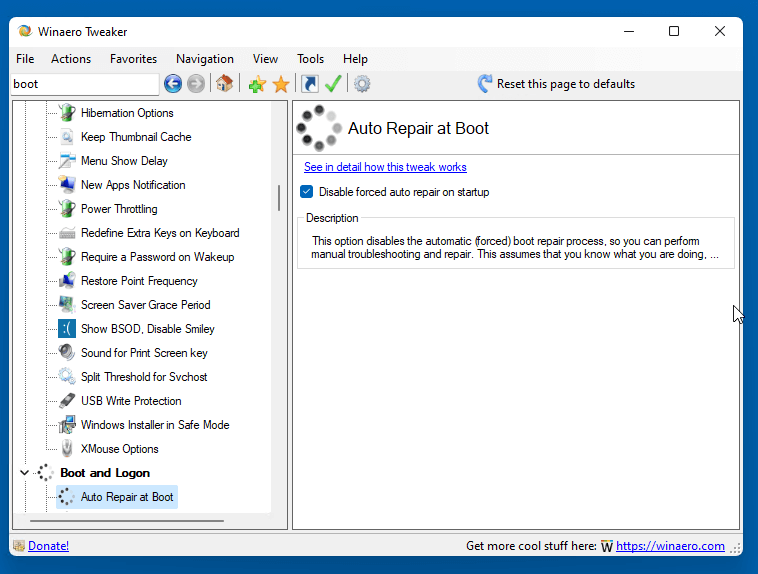Click the Keep Thumbnail Cache icon

(67, 137)
